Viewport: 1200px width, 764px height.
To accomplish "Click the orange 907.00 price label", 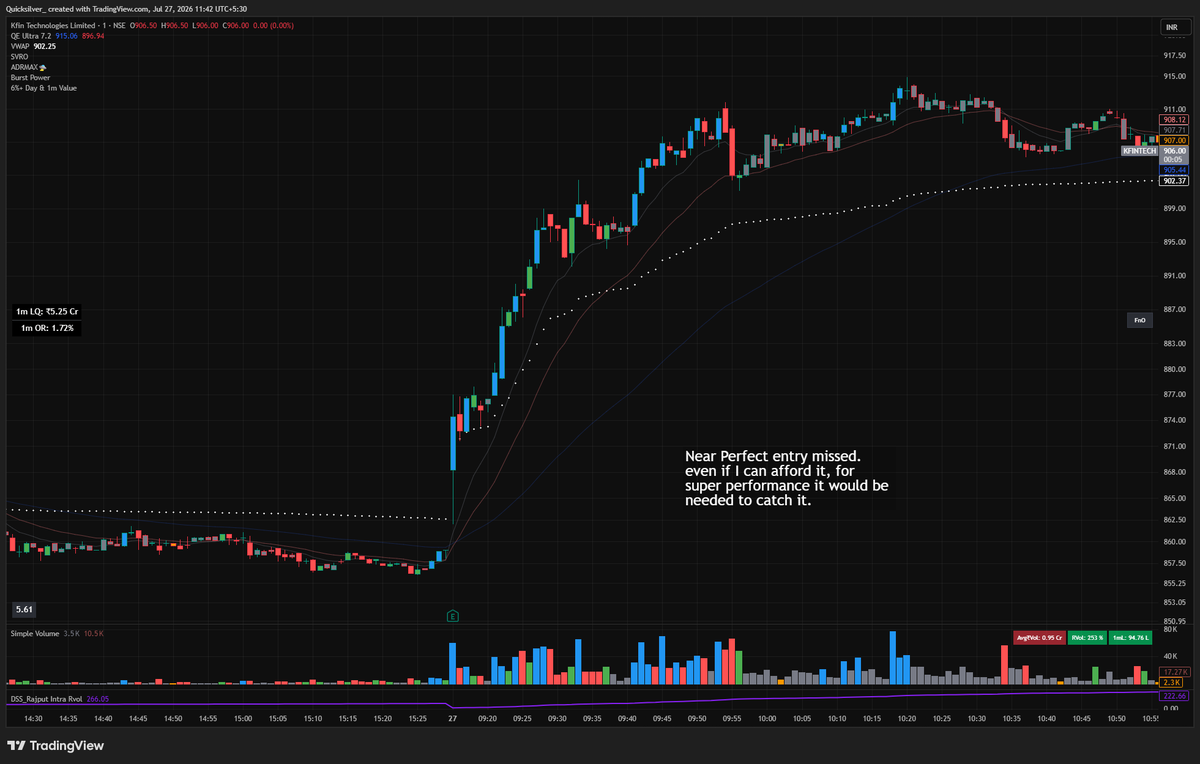I will [1174, 140].
